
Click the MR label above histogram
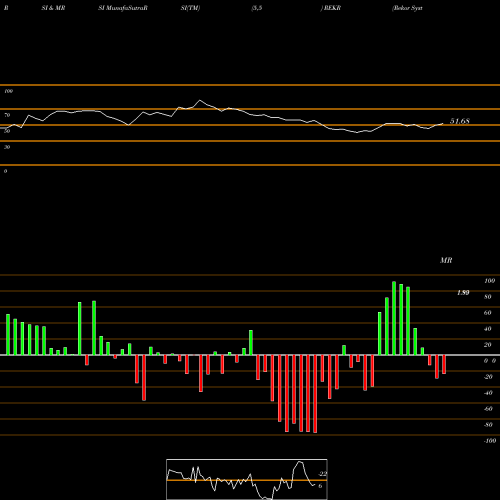tap(446, 260)
